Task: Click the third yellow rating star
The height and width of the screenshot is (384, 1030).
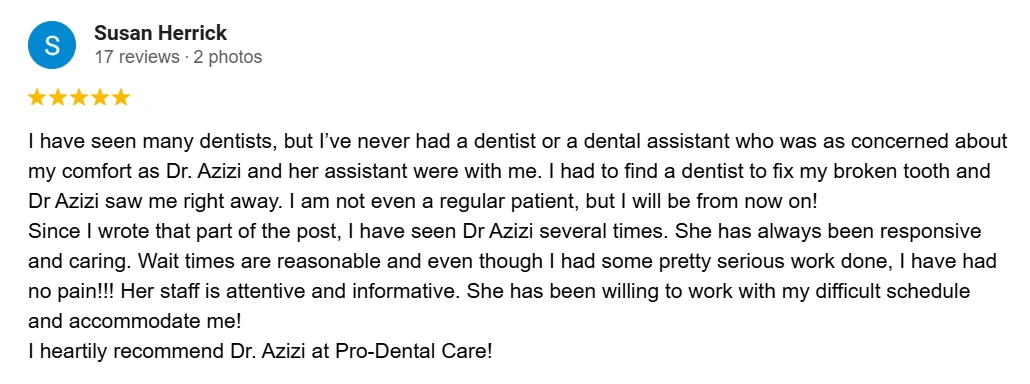Action: pyautogui.click(x=79, y=98)
